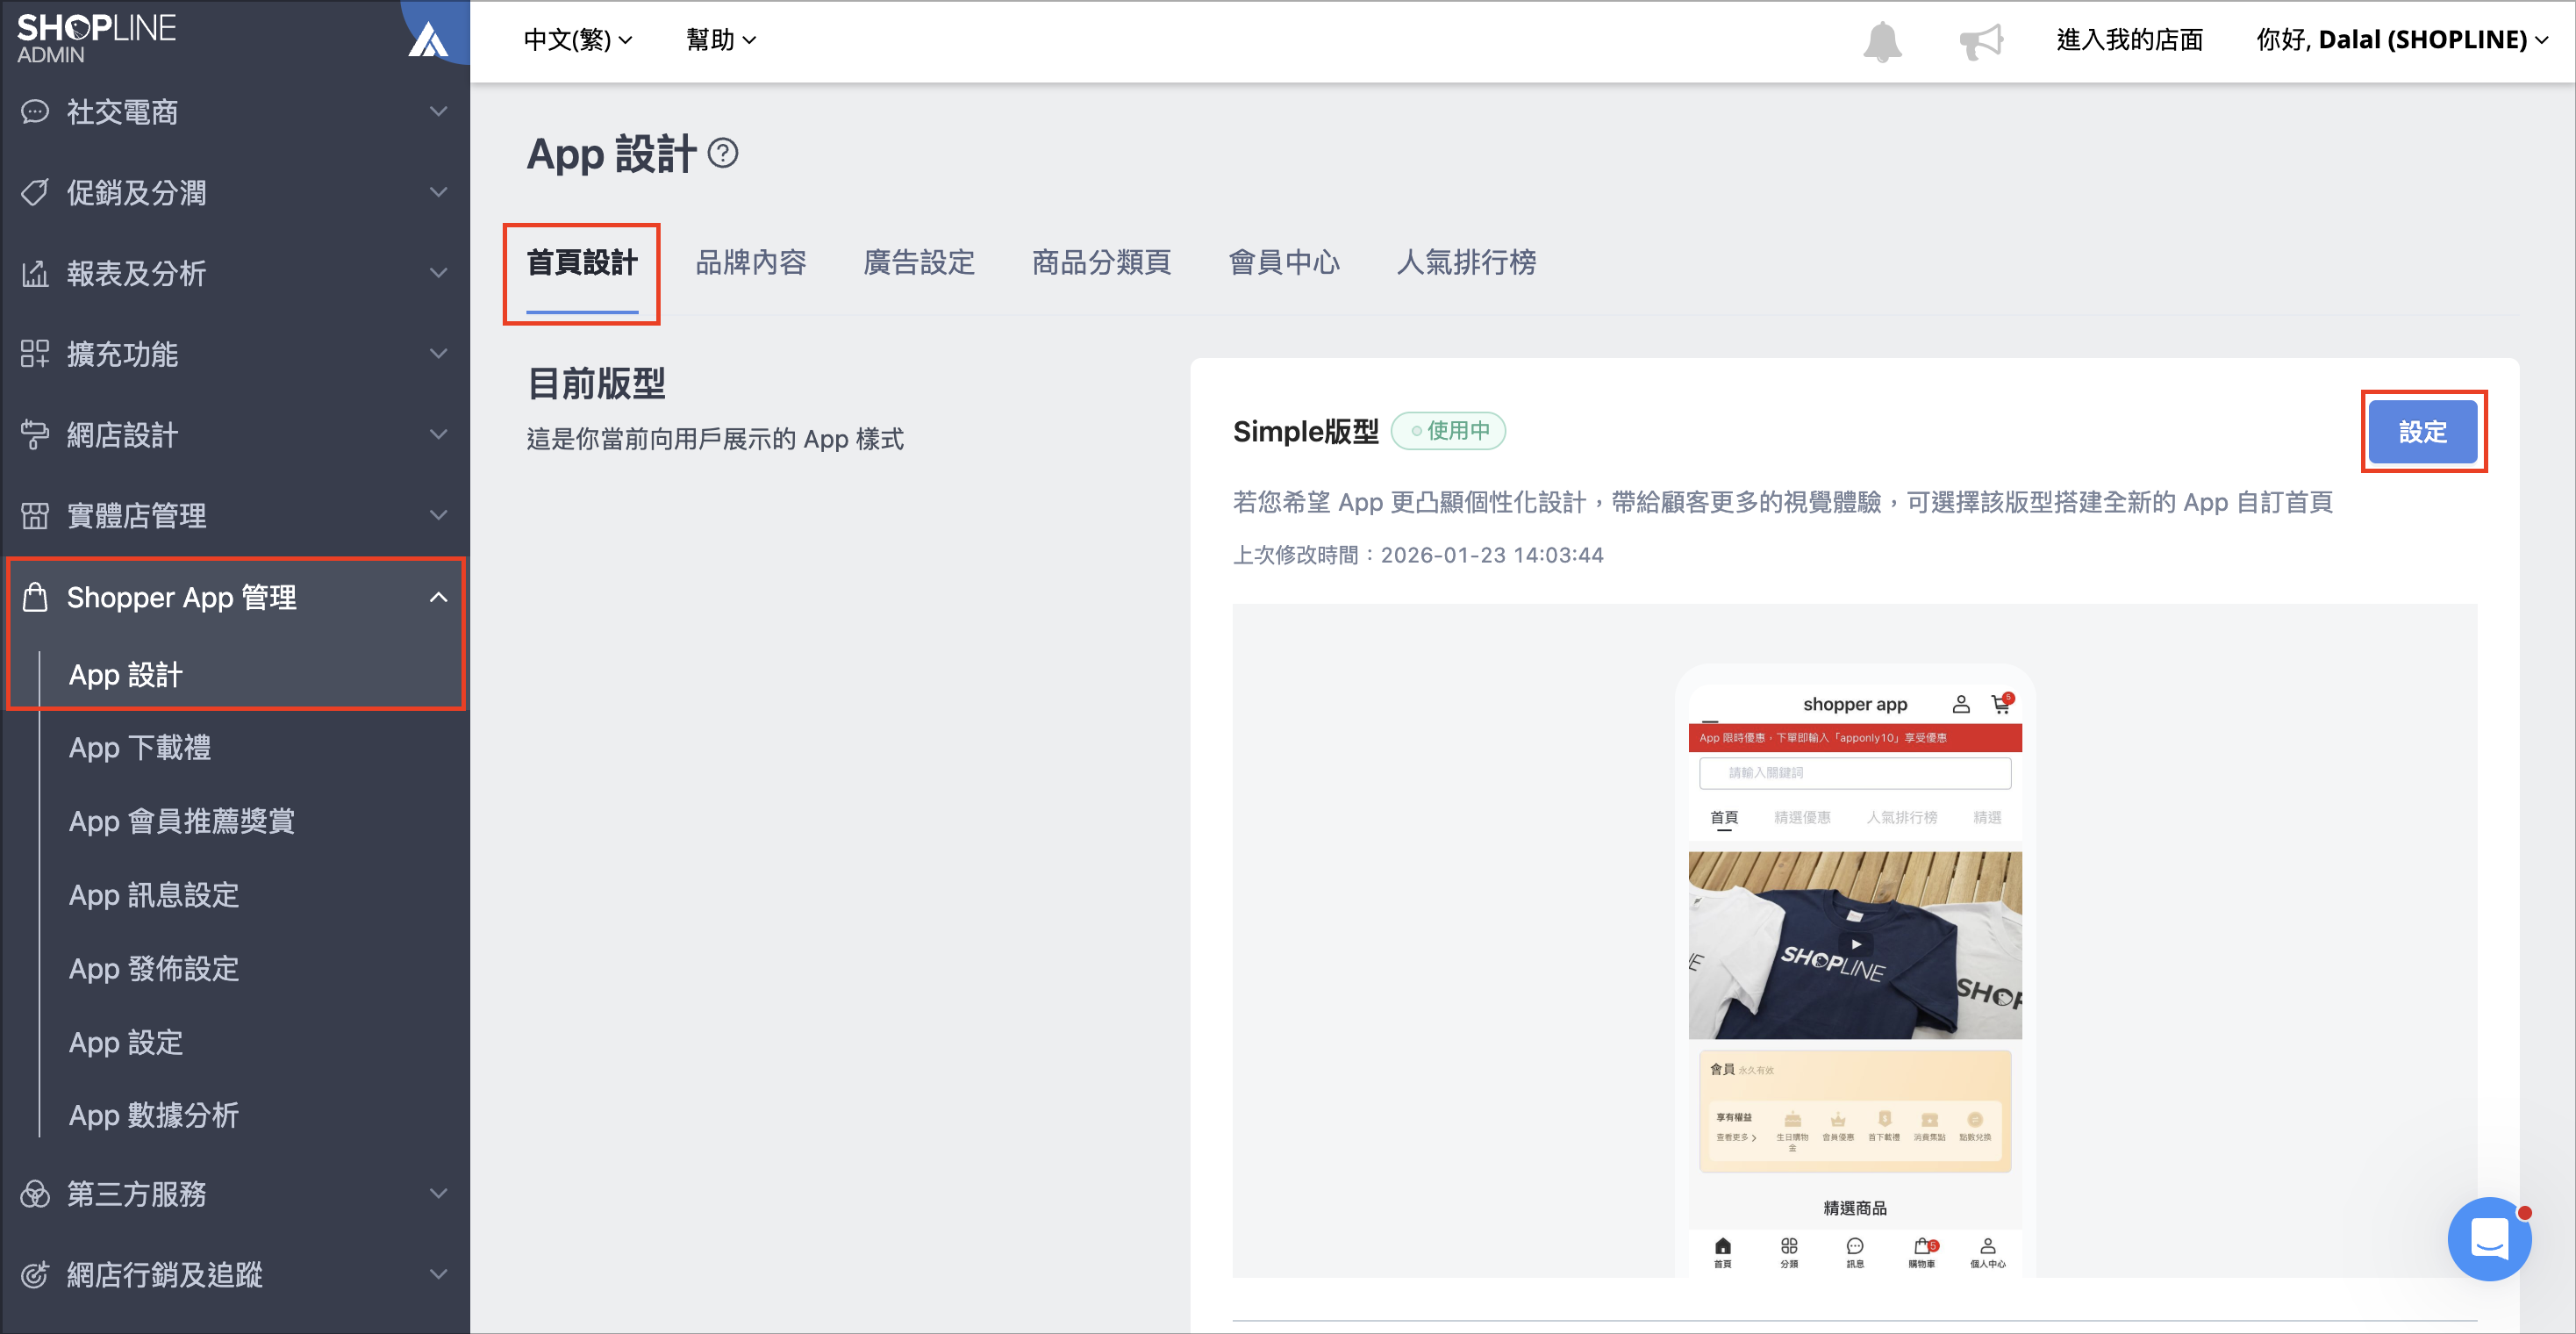
Task: Click the preview's bottom 個人中心 icon
Action: (1988, 1252)
